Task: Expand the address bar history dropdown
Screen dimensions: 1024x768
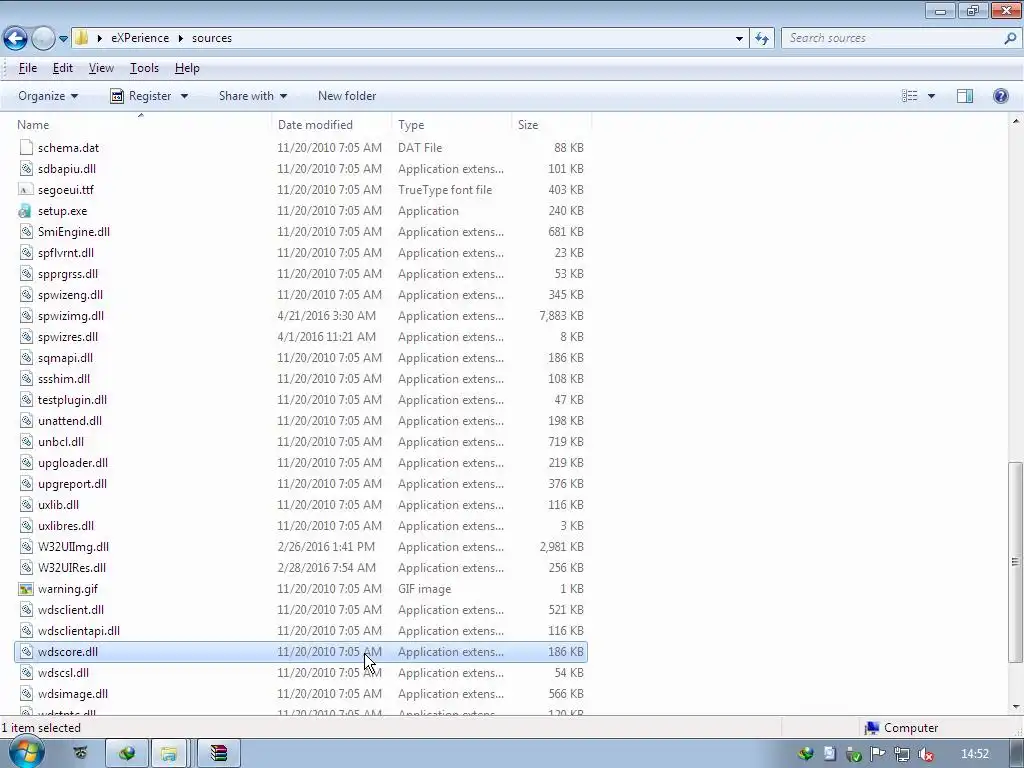Action: tap(739, 39)
